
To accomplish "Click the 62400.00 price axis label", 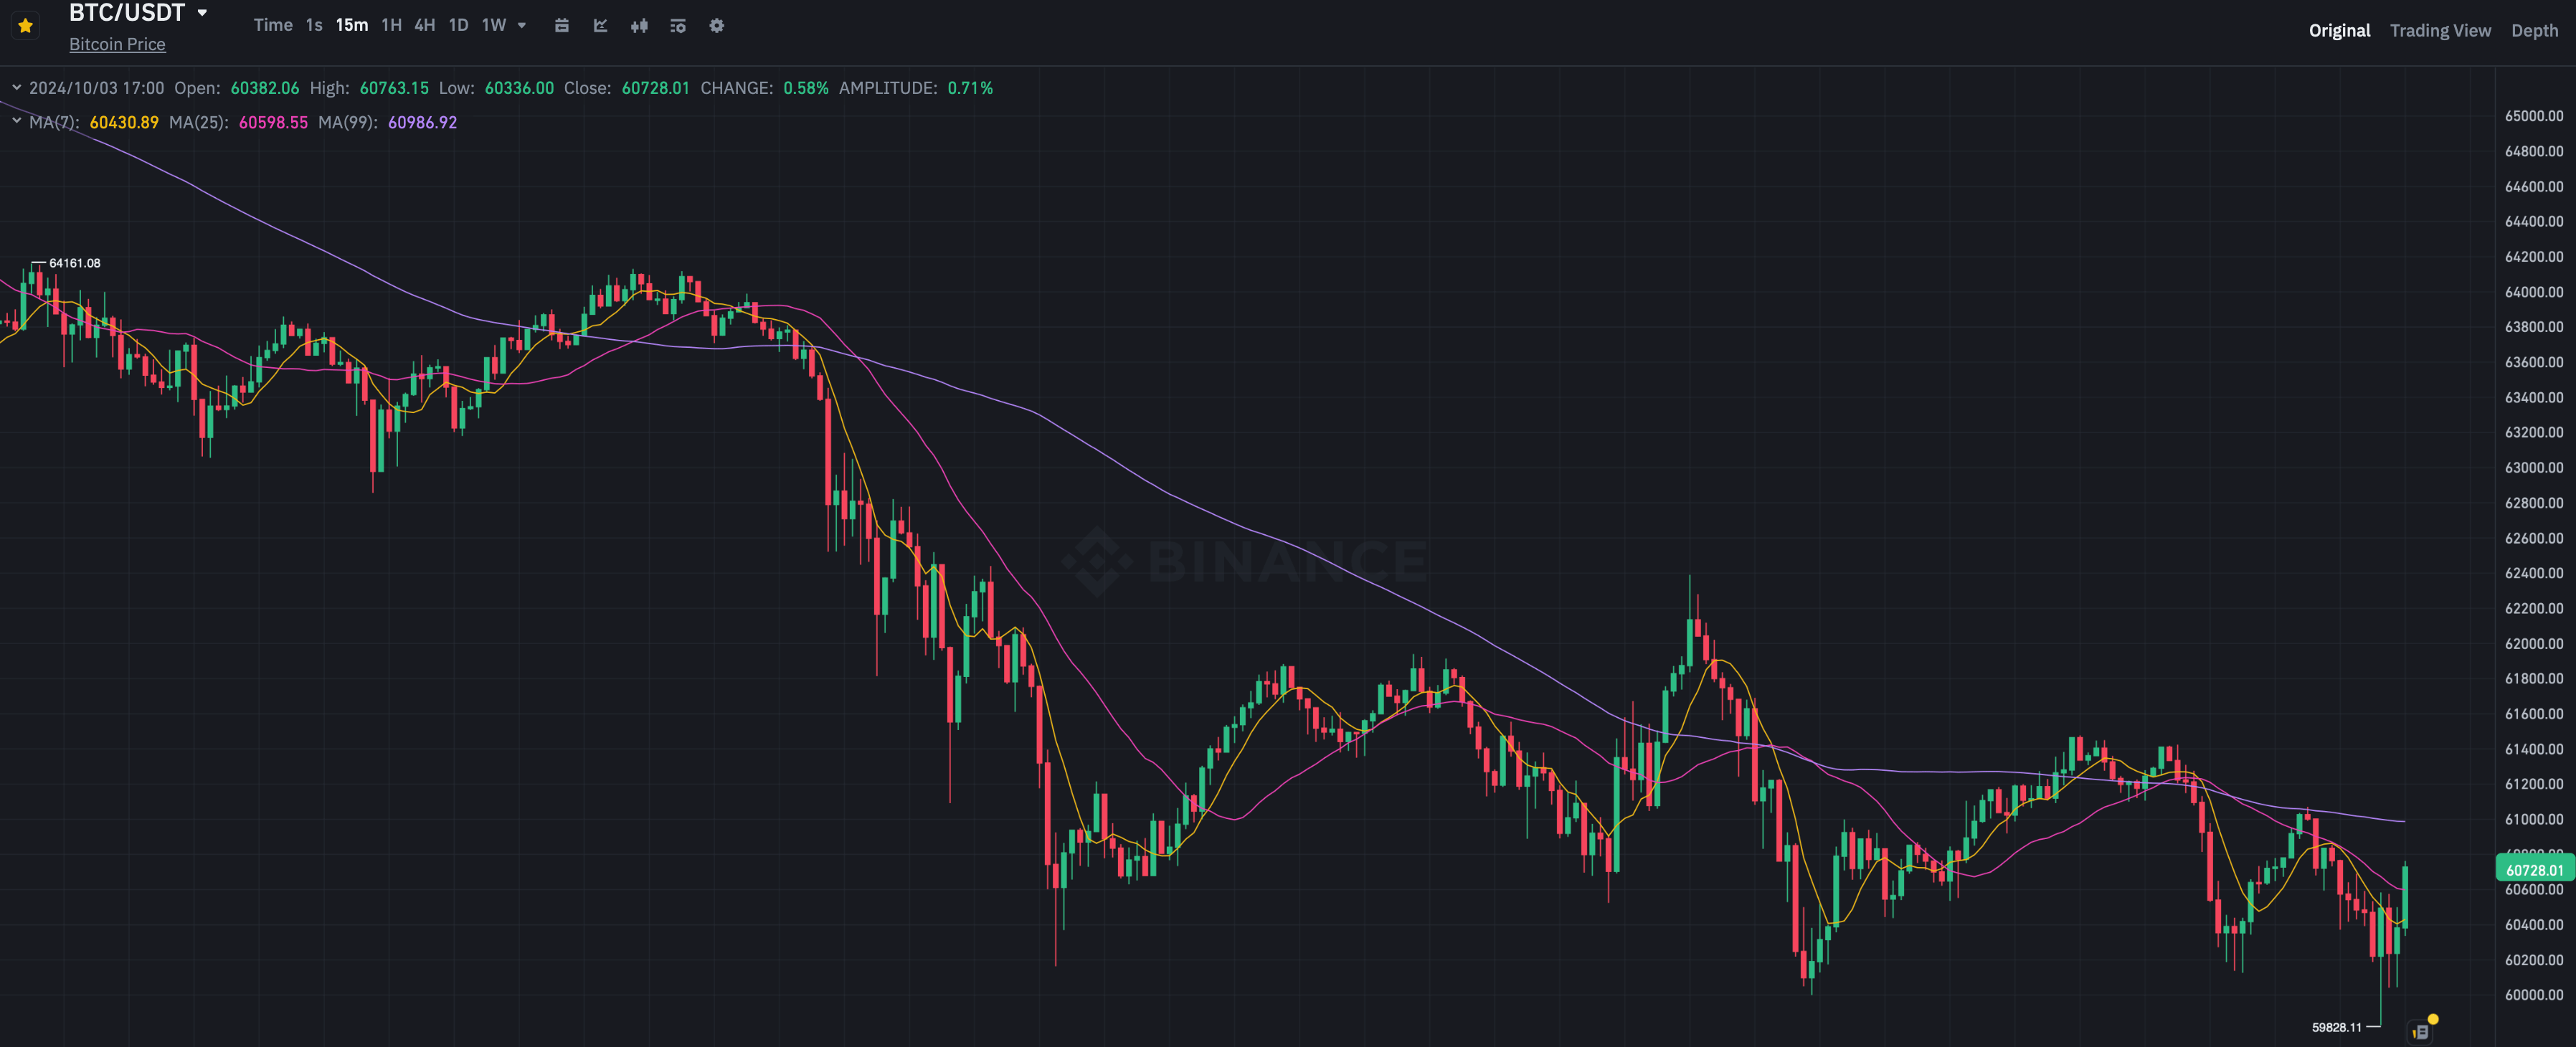I will click(x=2533, y=573).
